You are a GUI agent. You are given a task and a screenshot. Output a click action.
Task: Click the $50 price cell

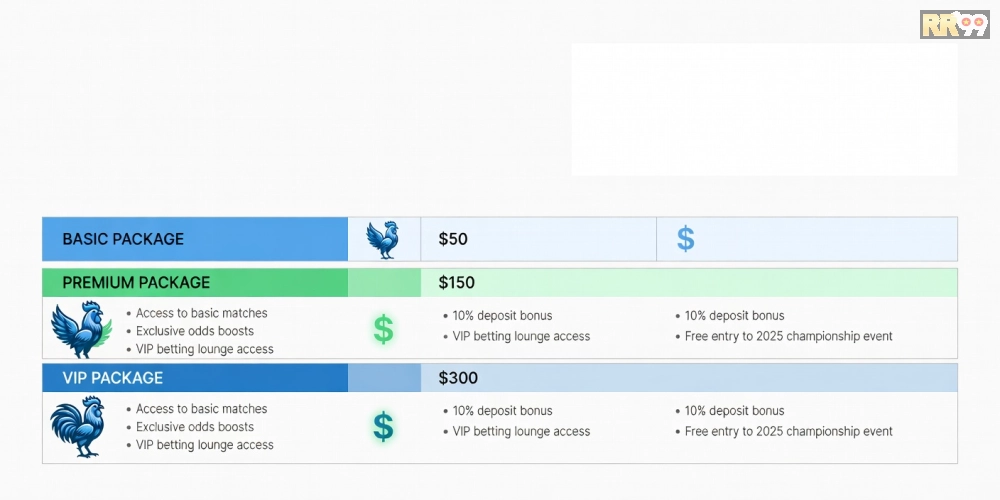click(x=538, y=239)
